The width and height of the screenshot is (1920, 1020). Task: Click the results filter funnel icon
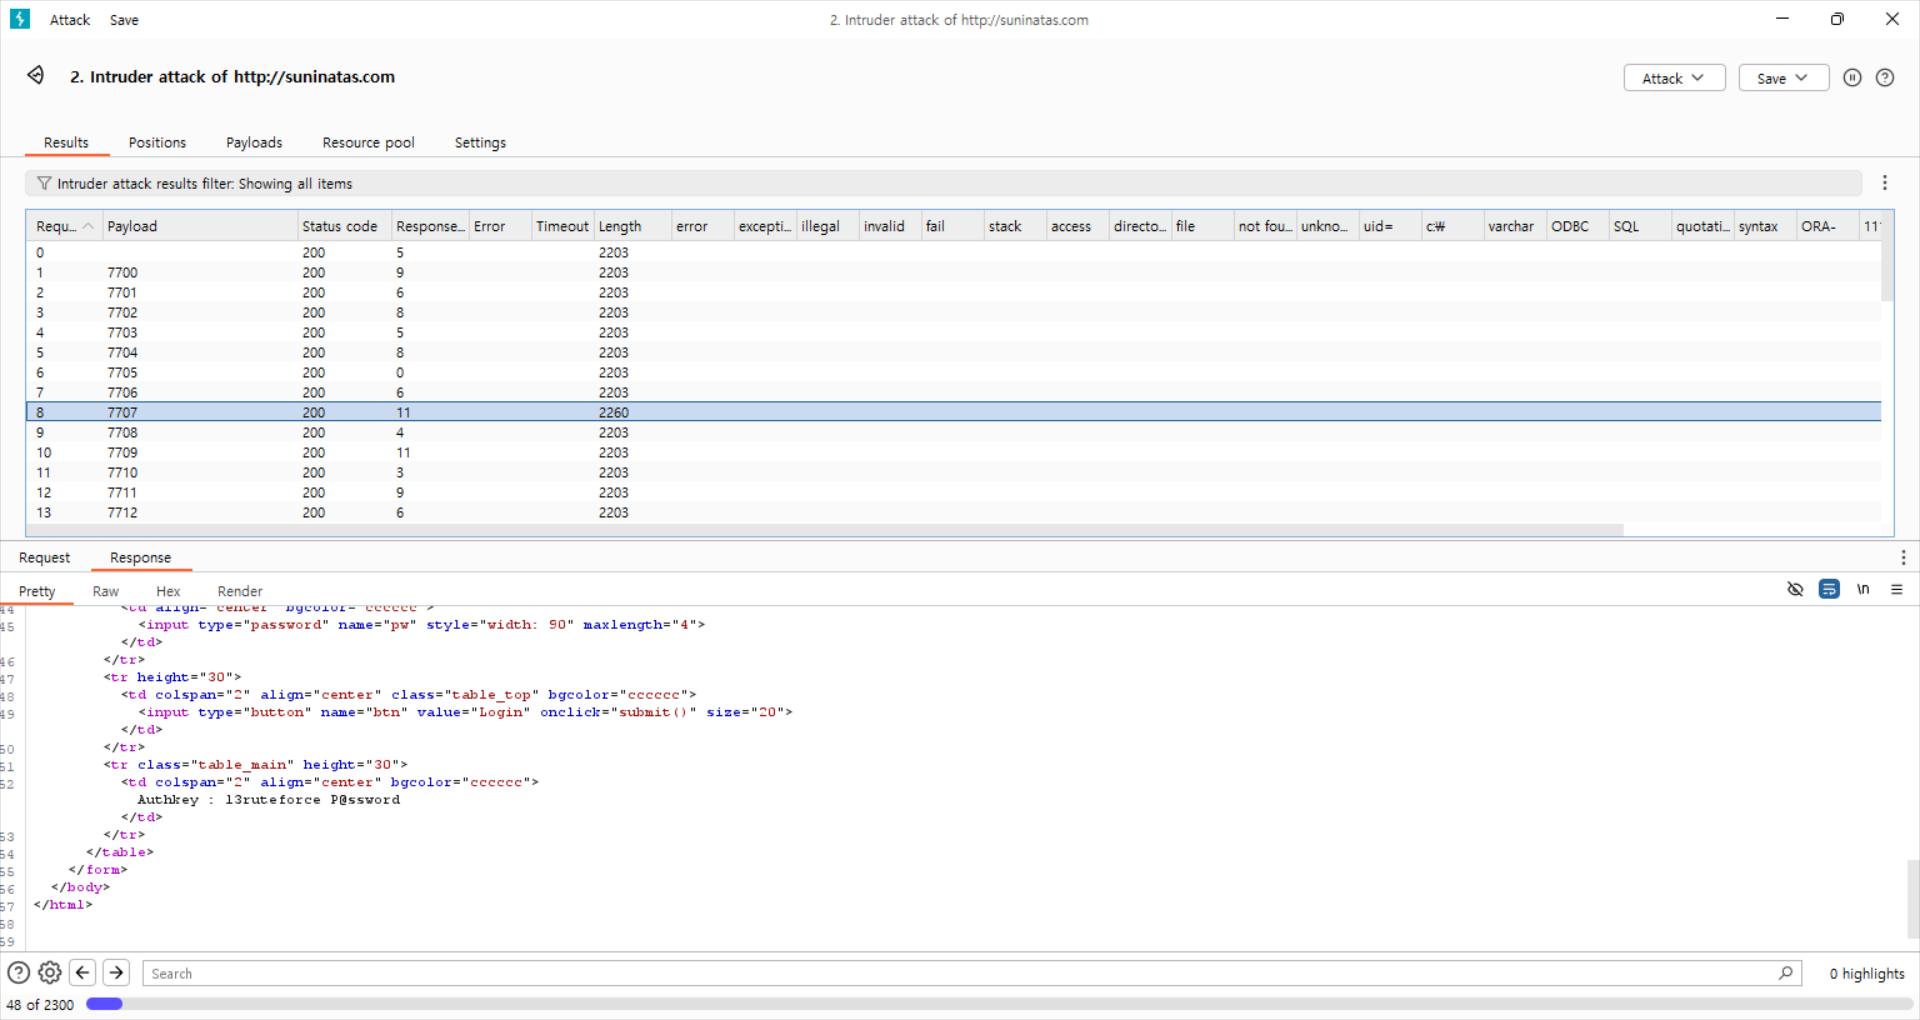pyautogui.click(x=44, y=183)
